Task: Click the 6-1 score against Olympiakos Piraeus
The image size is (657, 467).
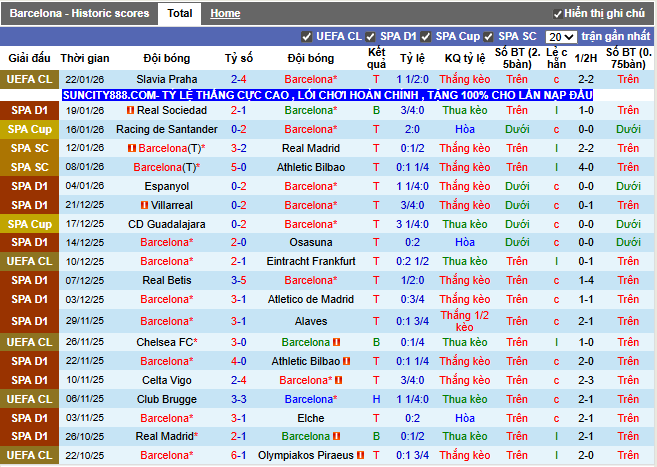Action: click(239, 455)
